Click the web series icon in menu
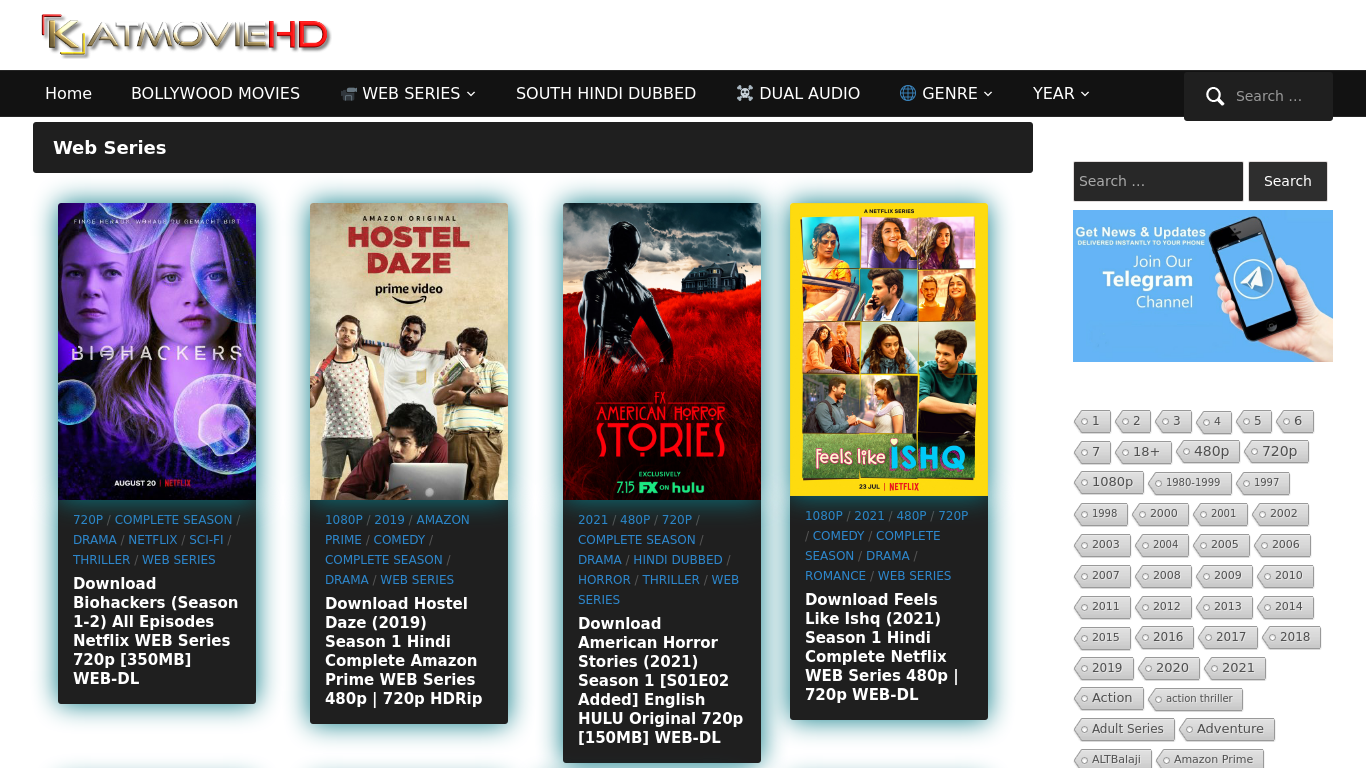1366x768 pixels. (x=348, y=94)
